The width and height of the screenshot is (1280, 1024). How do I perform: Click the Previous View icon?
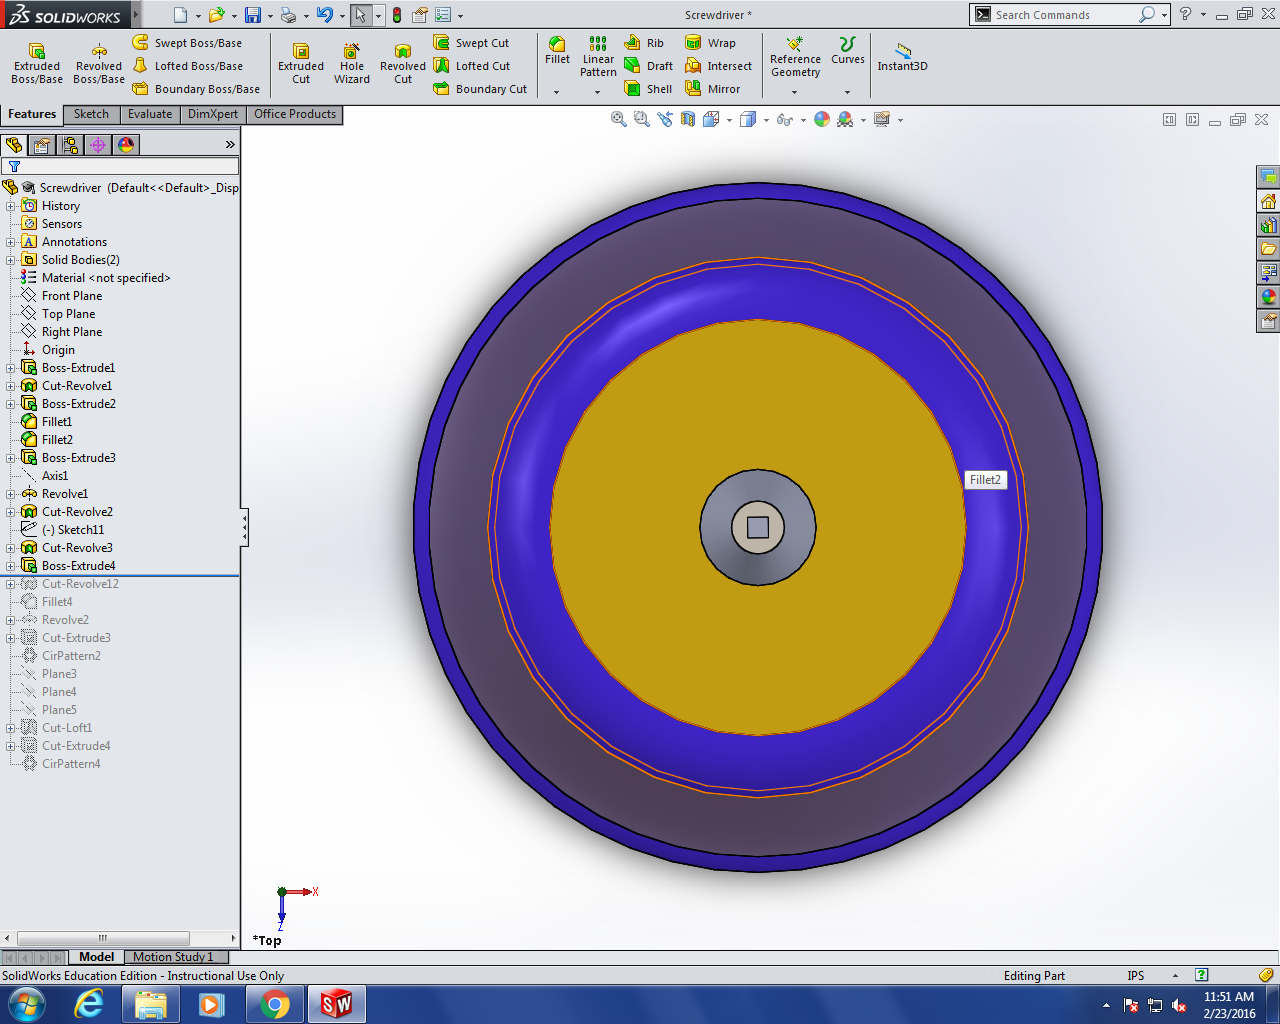coord(665,120)
